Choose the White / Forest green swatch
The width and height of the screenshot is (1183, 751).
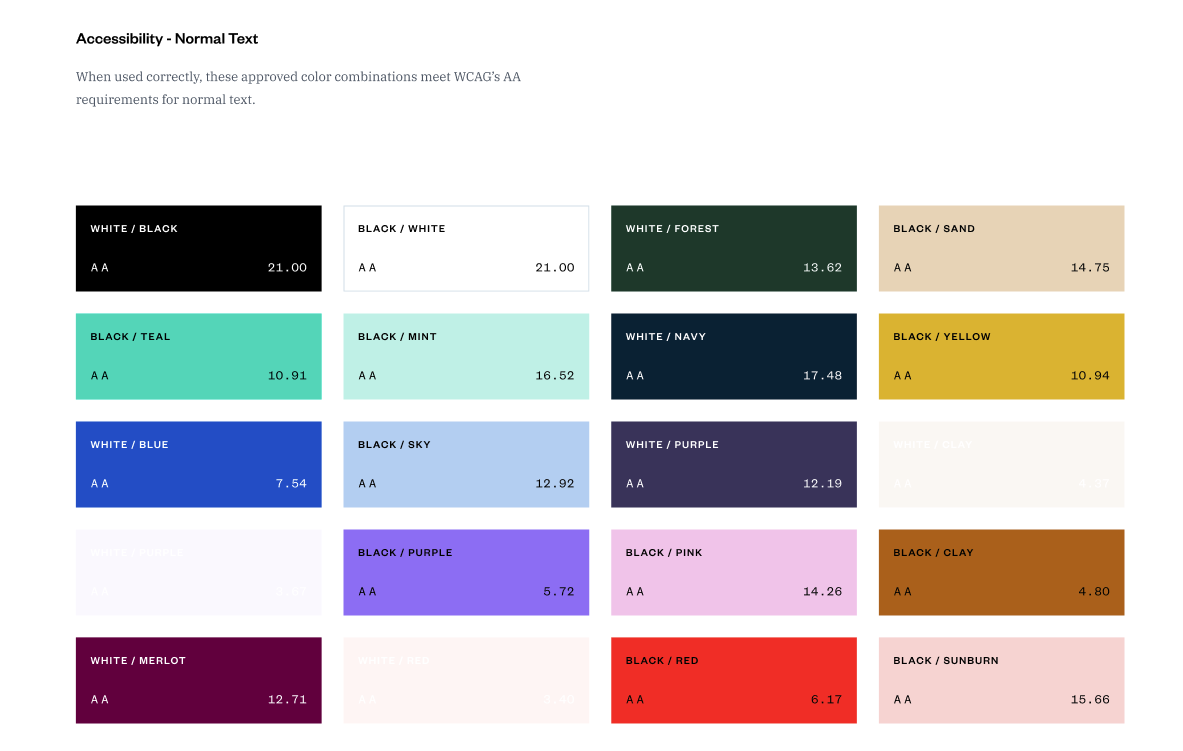point(733,248)
